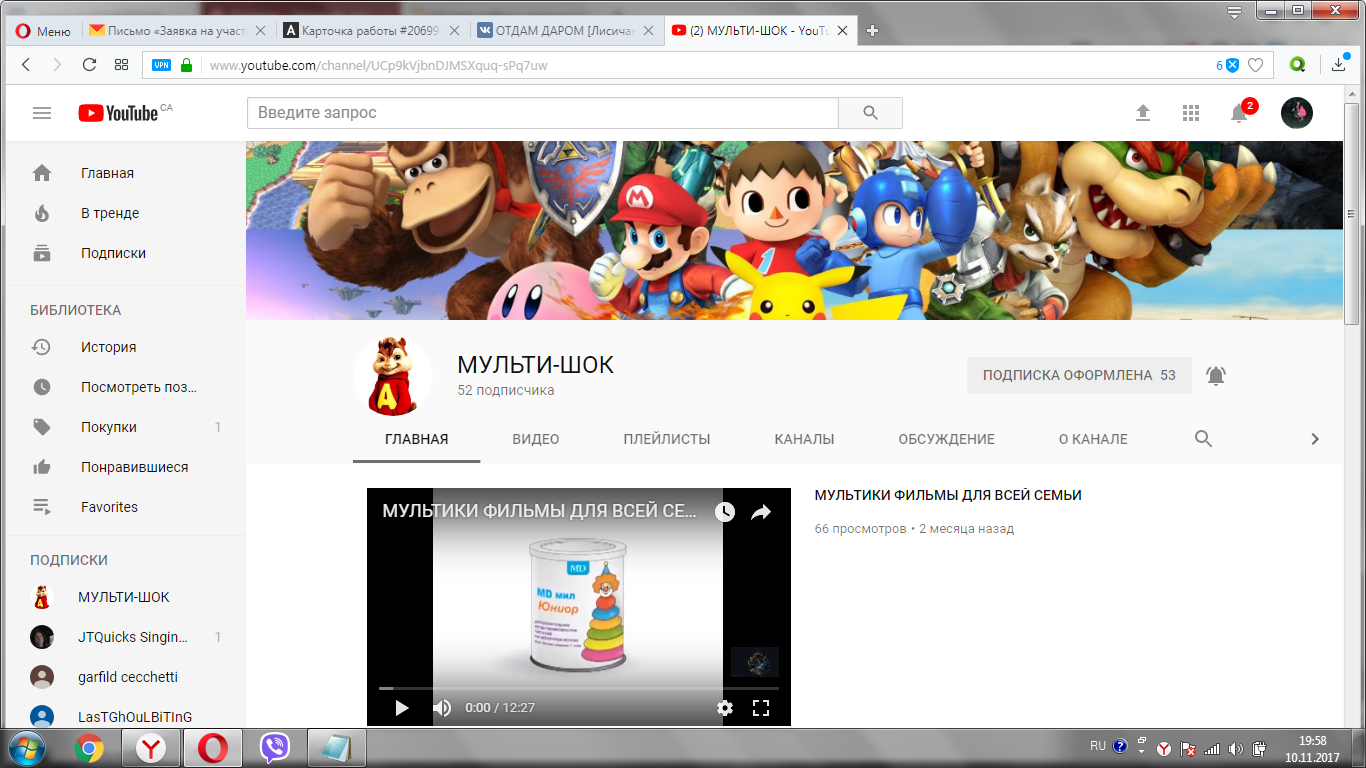Click the search magnifier button

(870, 113)
